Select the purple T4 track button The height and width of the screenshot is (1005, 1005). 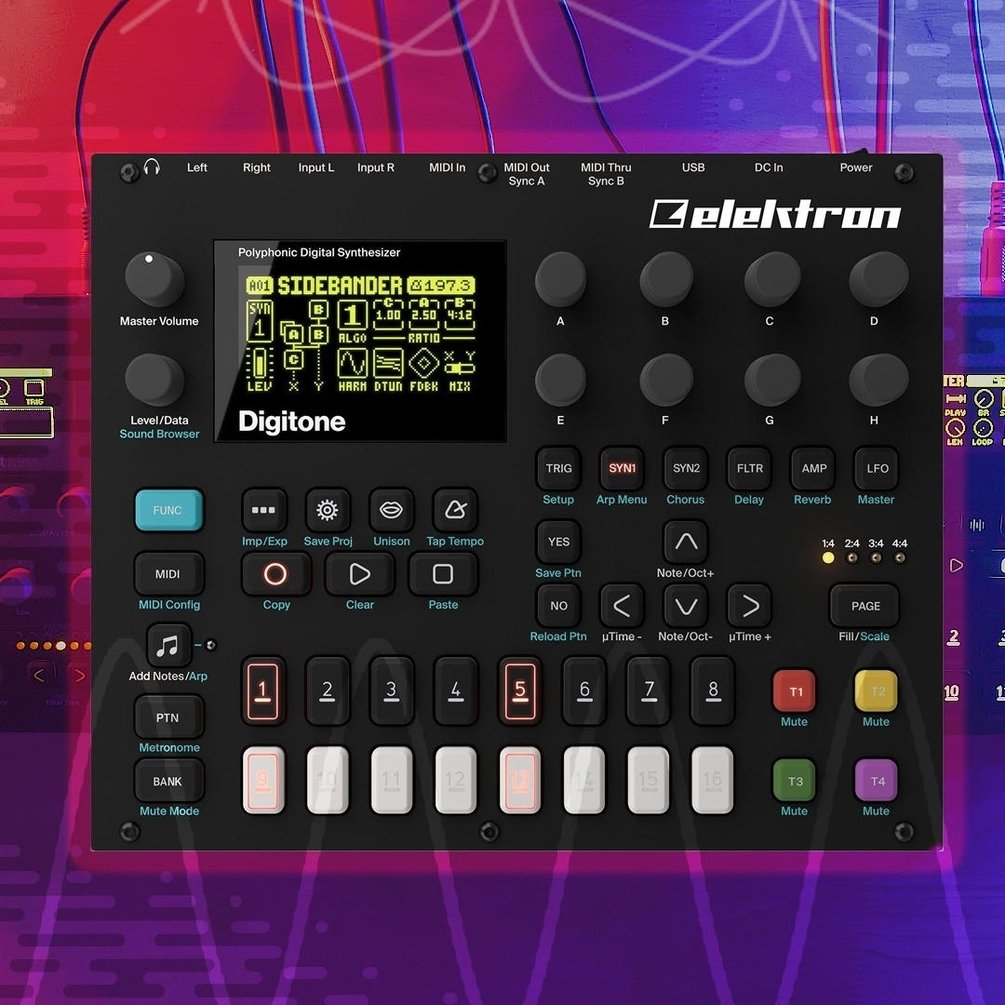click(876, 781)
